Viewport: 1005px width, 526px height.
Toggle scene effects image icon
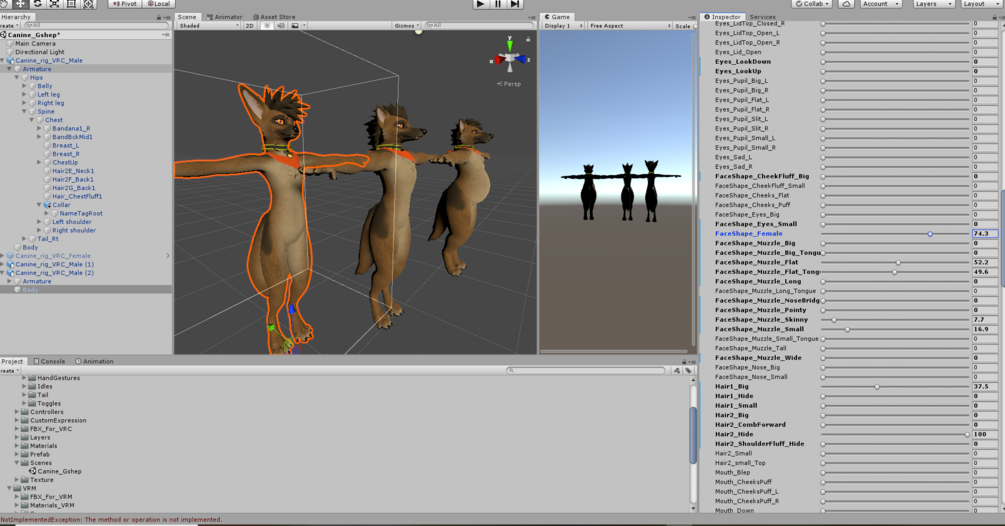coord(295,26)
